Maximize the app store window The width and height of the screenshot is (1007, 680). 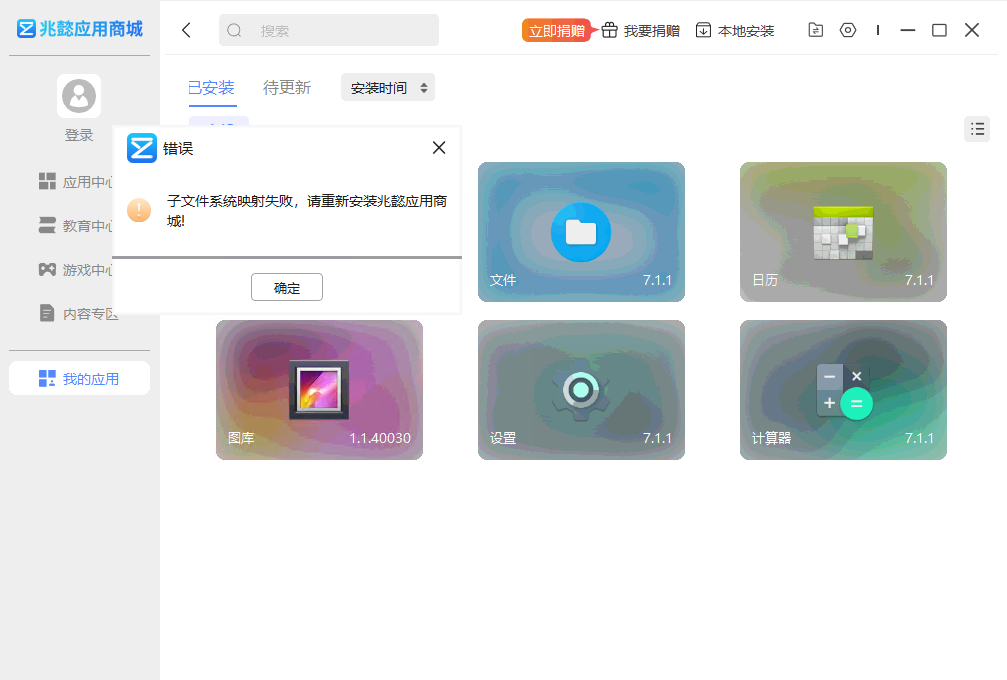click(x=939, y=30)
